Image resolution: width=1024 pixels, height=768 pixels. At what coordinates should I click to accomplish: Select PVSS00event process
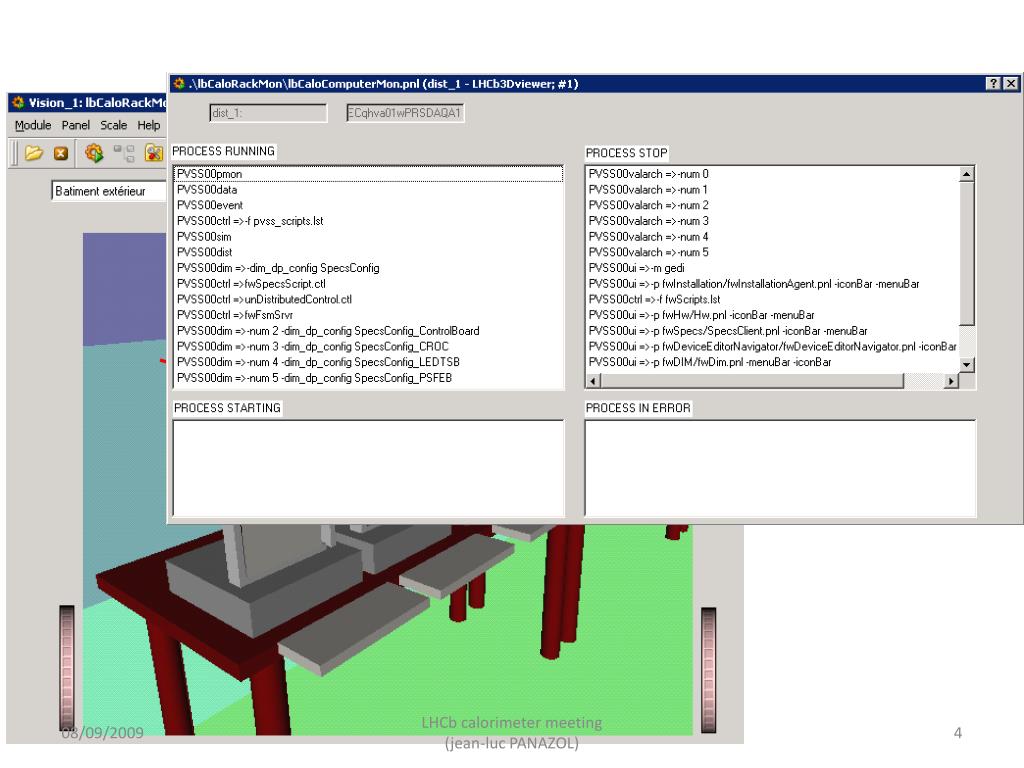click(x=369, y=205)
